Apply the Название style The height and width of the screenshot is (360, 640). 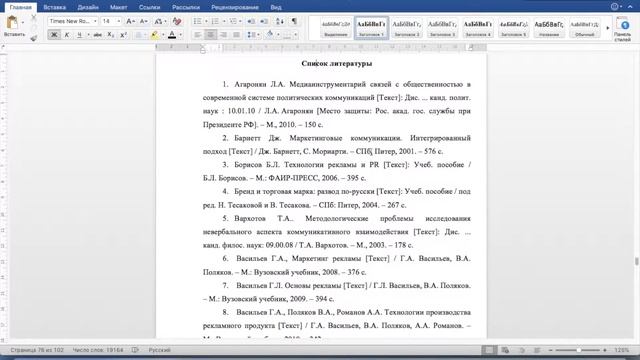549,28
